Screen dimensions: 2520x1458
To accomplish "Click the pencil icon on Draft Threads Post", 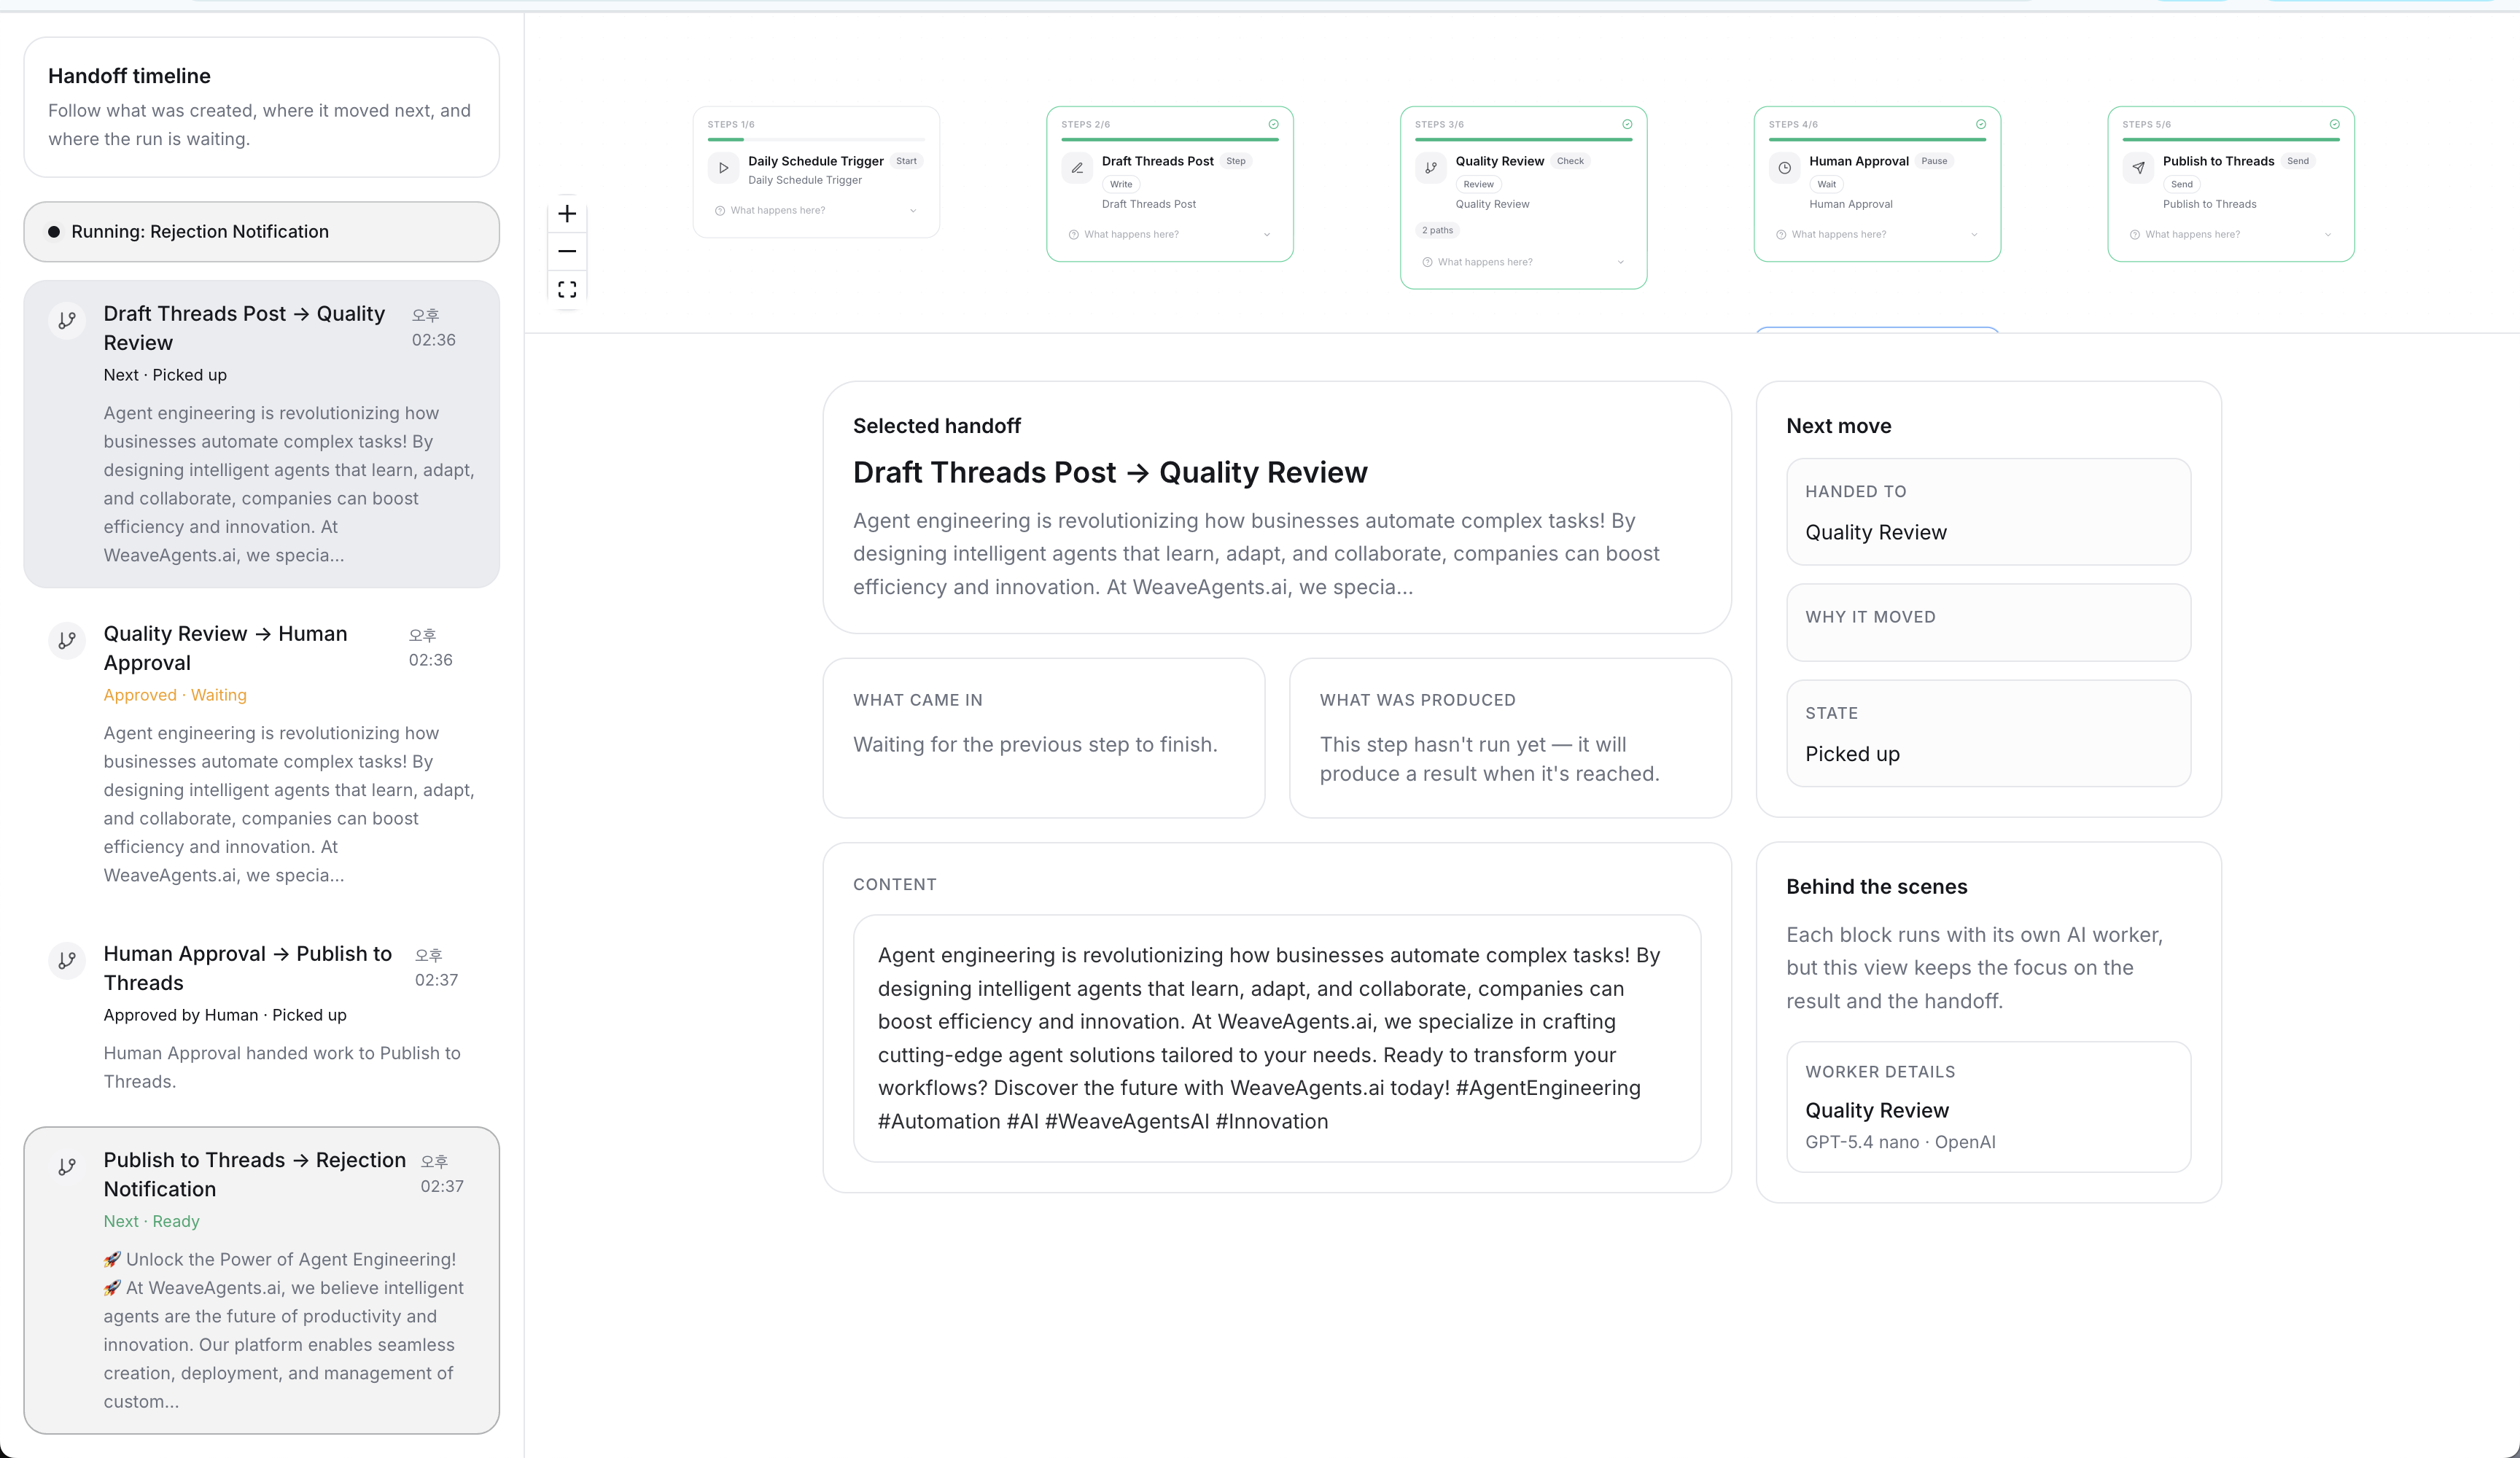I will (1077, 168).
